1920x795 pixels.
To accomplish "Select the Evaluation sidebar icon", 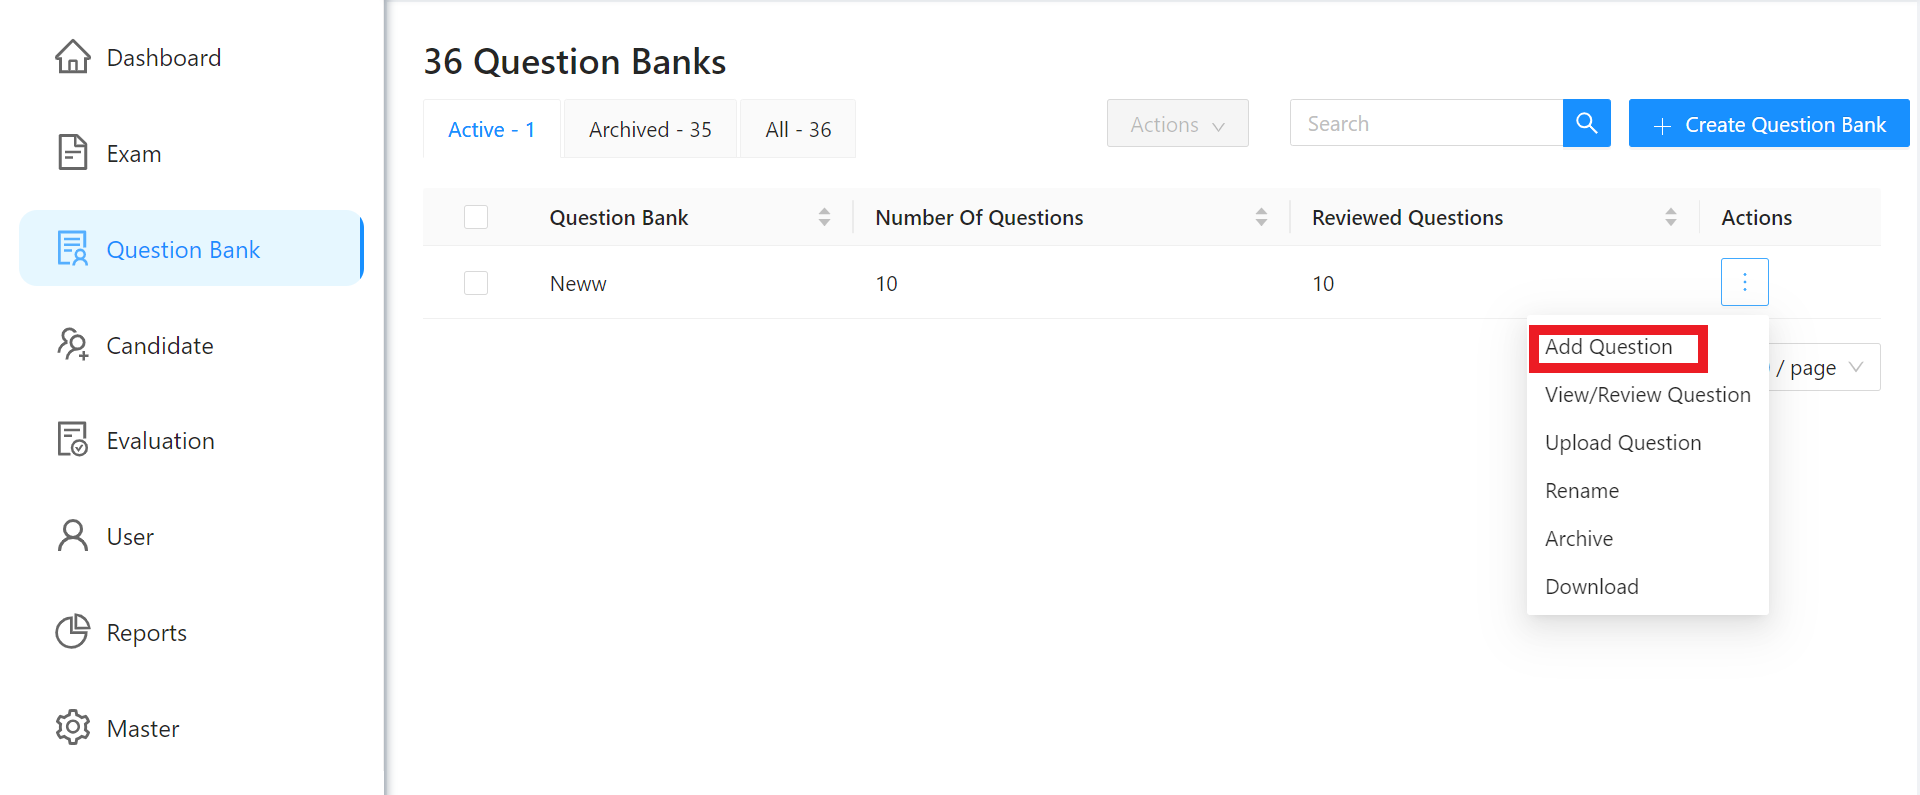I will click(x=72, y=439).
